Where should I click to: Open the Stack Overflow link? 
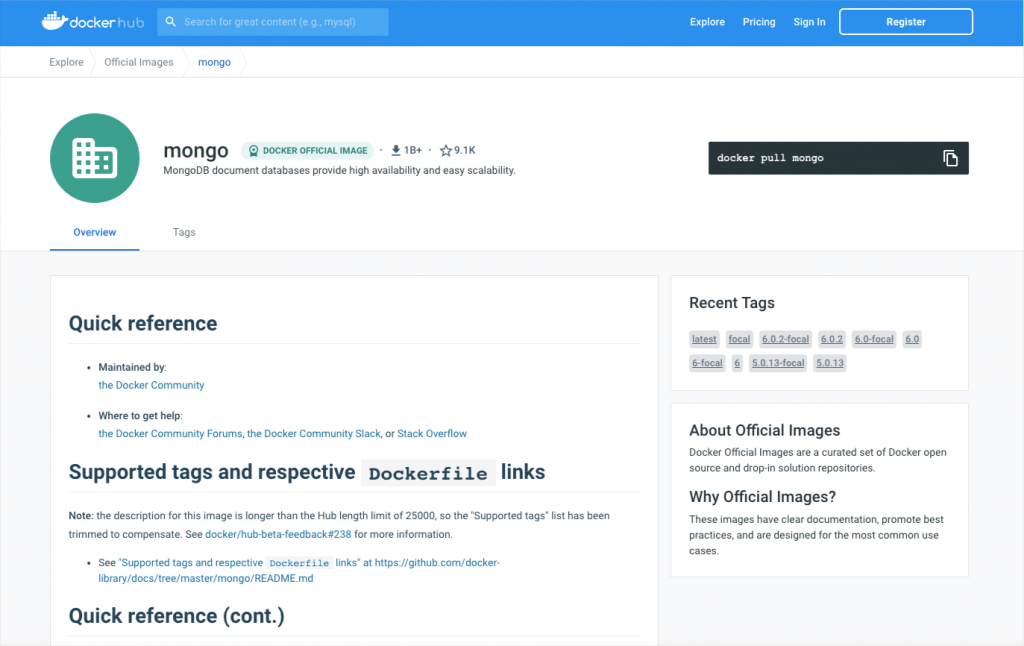432,434
